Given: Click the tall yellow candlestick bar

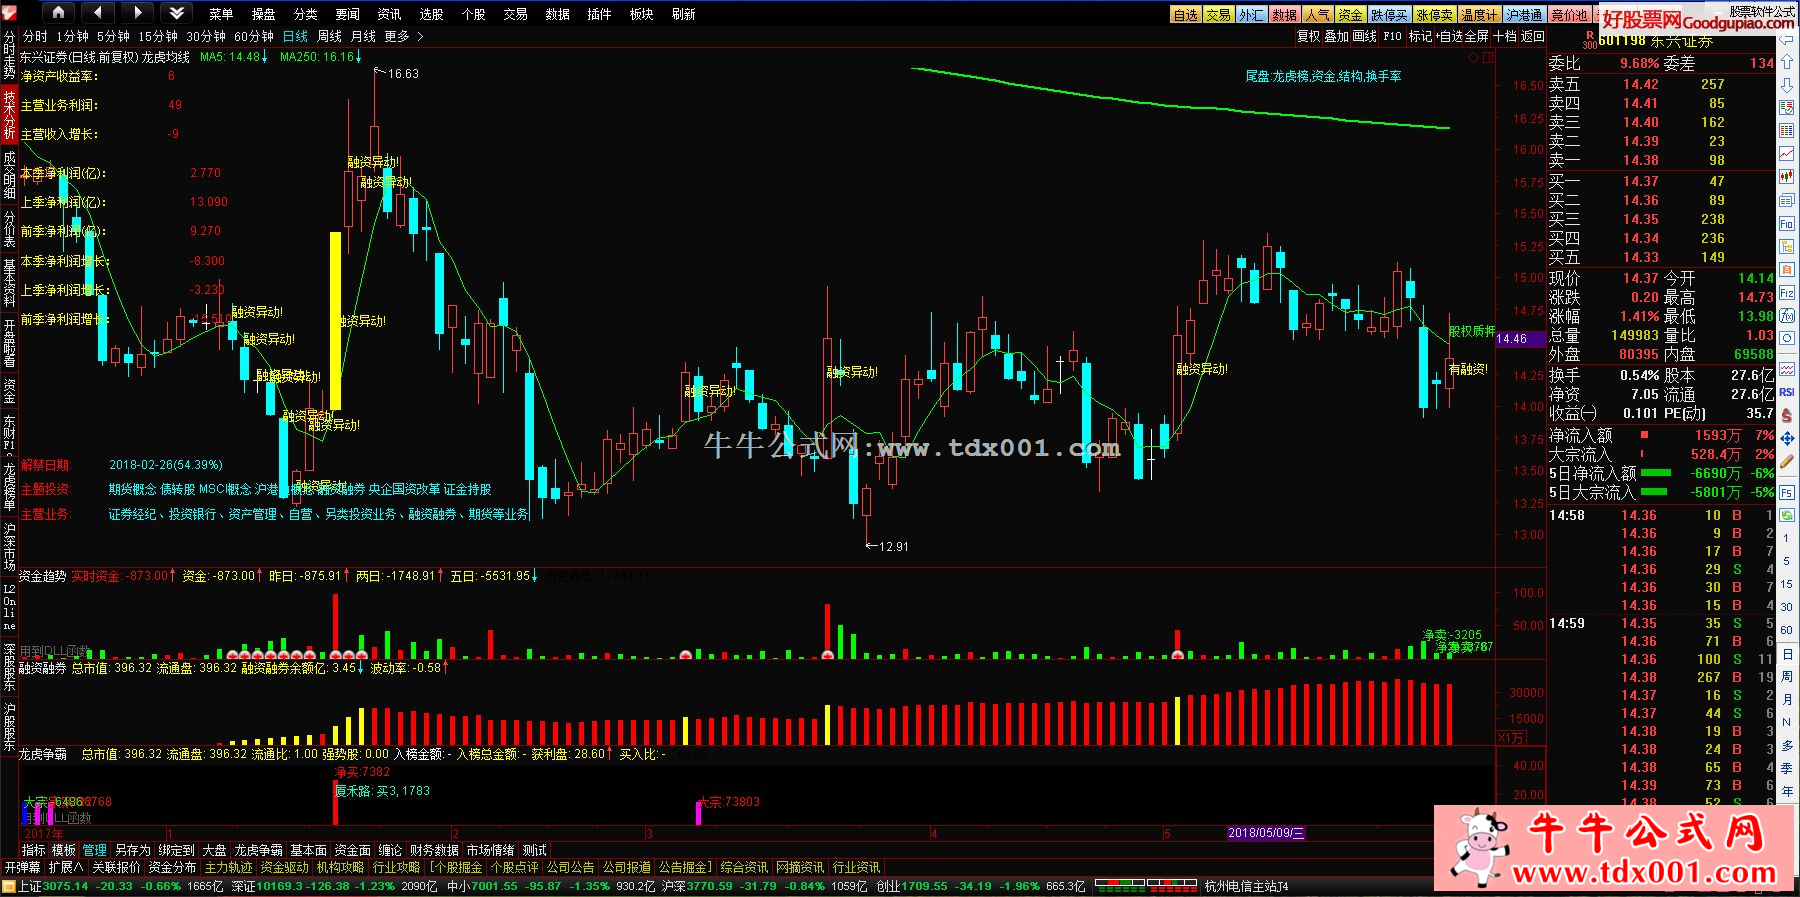Looking at the screenshot, I should click(335, 320).
